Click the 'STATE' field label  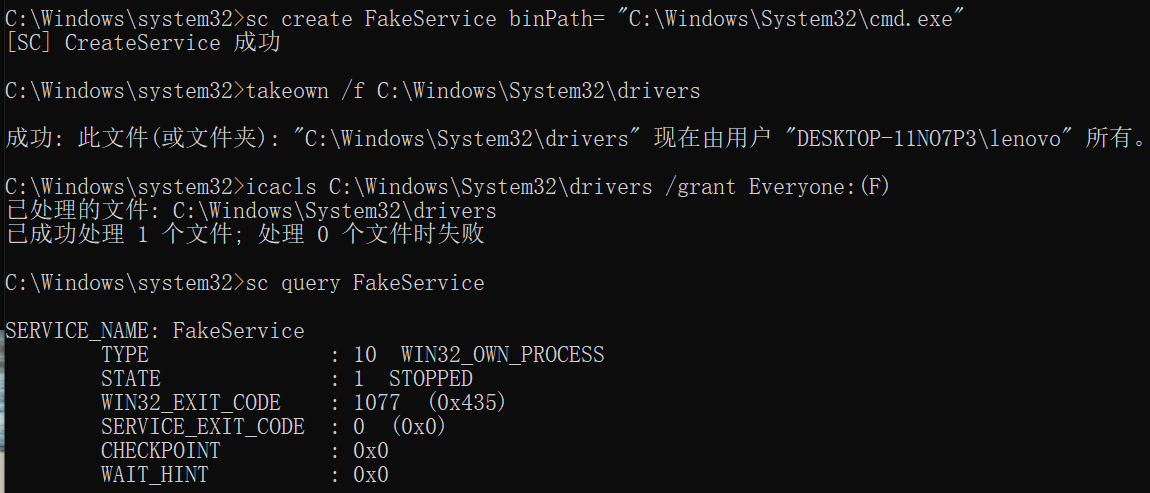(131, 379)
